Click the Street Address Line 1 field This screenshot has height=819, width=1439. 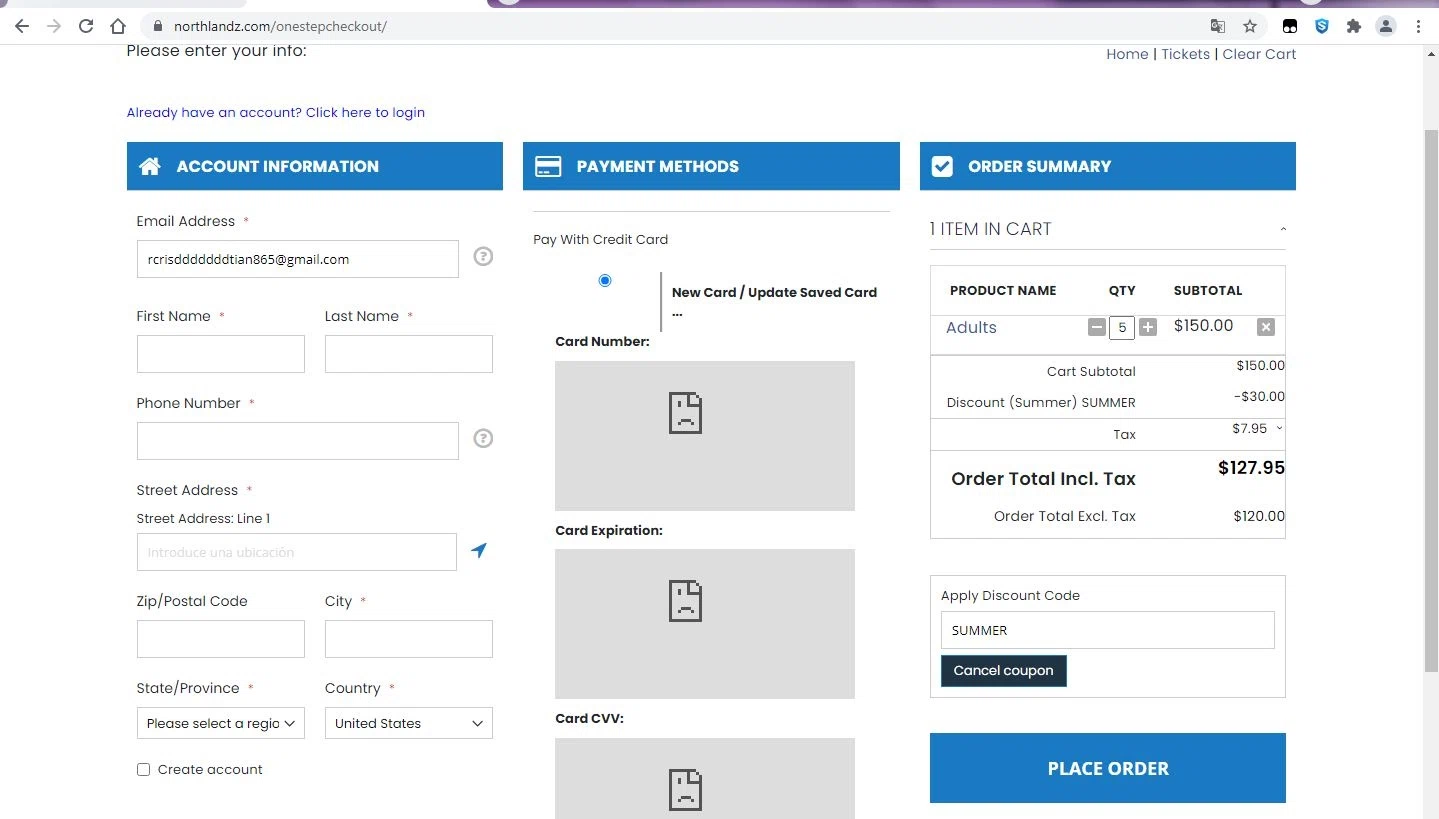click(297, 552)
